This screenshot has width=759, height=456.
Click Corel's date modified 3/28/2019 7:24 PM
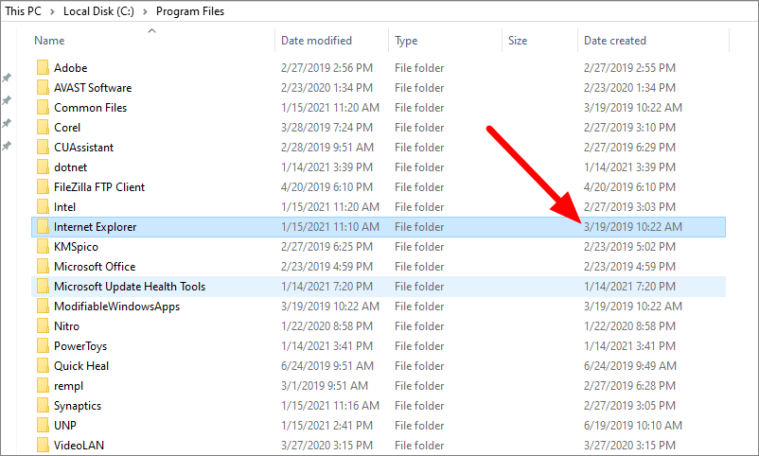coord(327,127)
